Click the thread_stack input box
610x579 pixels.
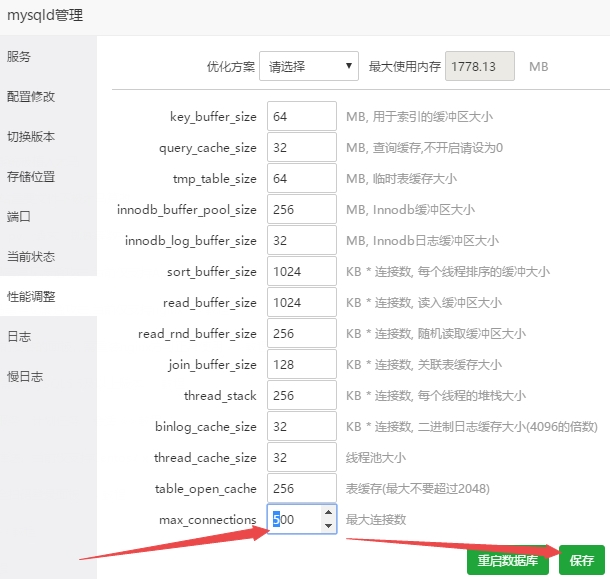pyautogui.click(x=302, y=395)
